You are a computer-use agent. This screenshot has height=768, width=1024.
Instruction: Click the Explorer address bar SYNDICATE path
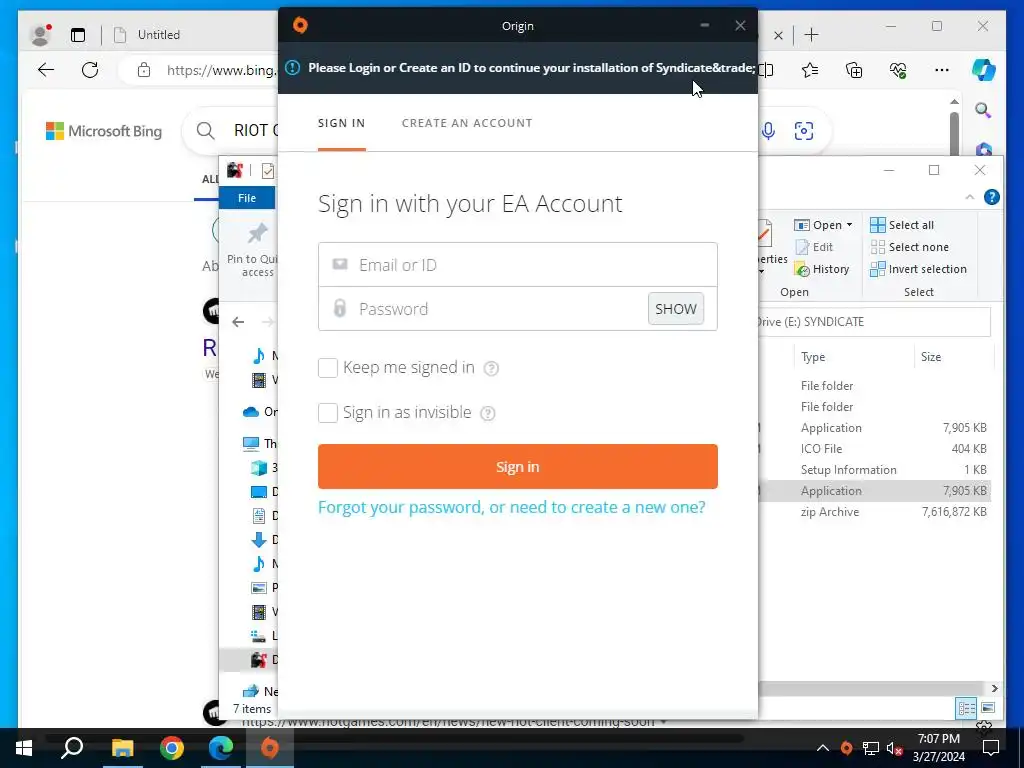(874, 322)
